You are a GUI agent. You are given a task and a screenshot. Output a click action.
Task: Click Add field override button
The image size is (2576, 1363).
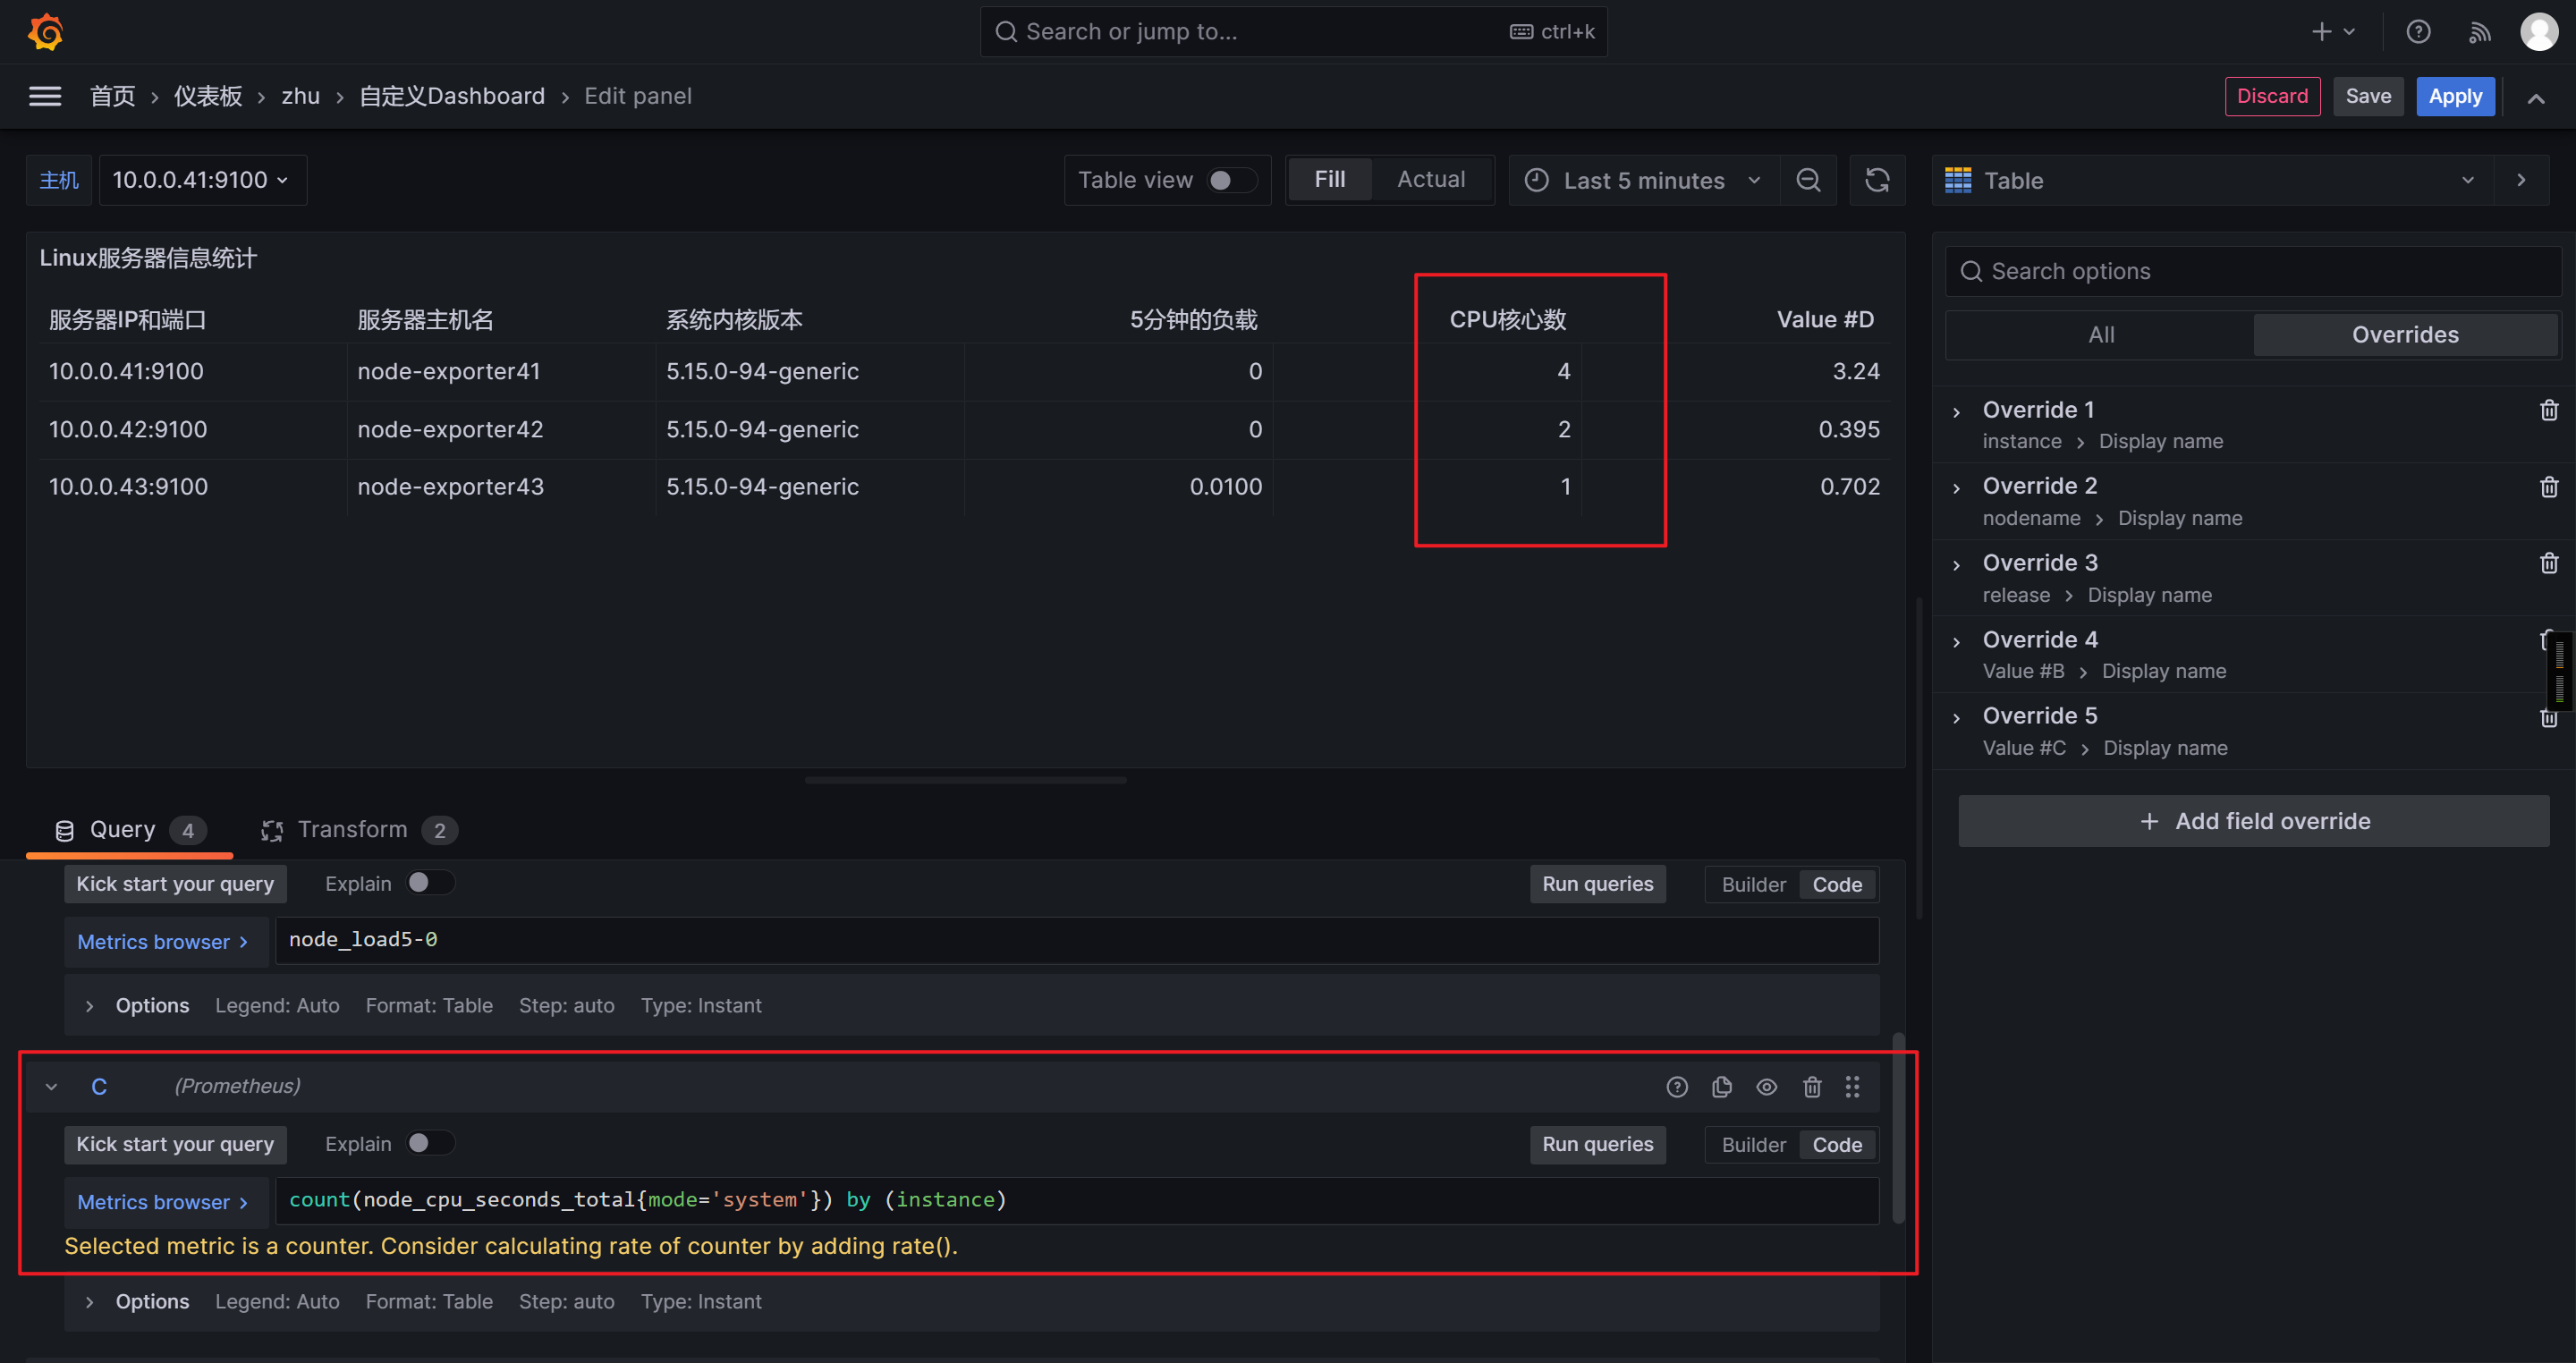click(x=2253, y=821)
